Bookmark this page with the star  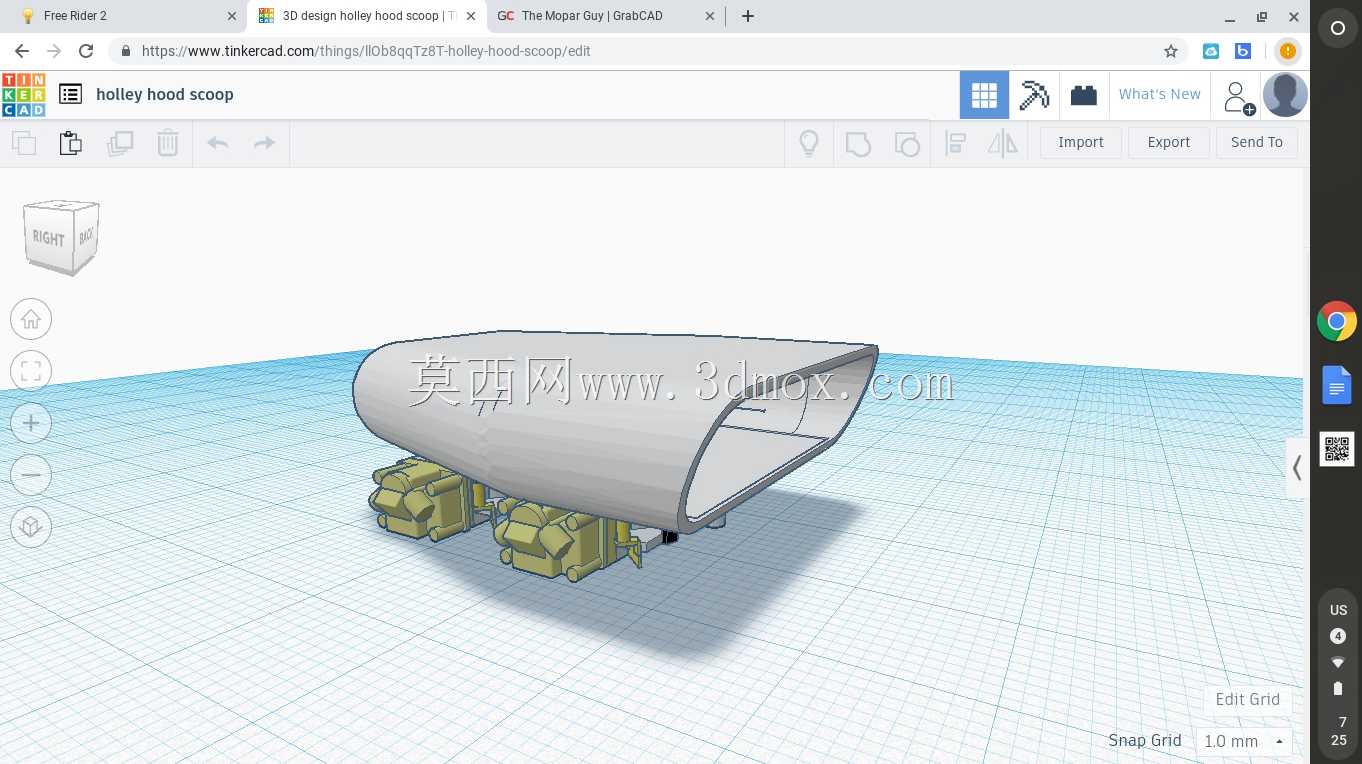pyautogui.click(x=1171, y=51)
